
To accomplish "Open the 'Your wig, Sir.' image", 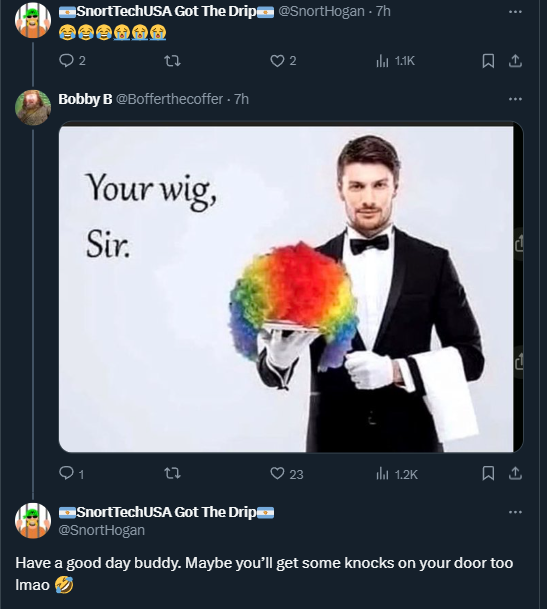I will [x=291, y=287].
